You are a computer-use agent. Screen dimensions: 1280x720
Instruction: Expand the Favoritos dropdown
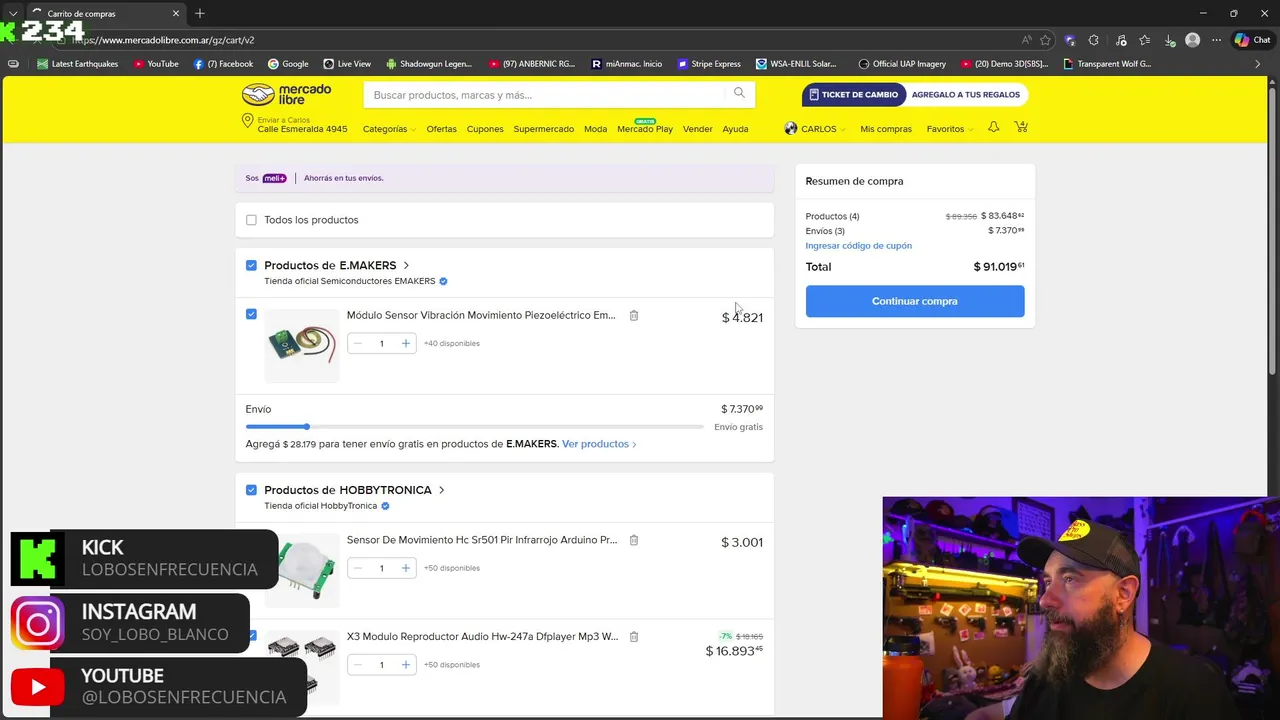[949, 129]
